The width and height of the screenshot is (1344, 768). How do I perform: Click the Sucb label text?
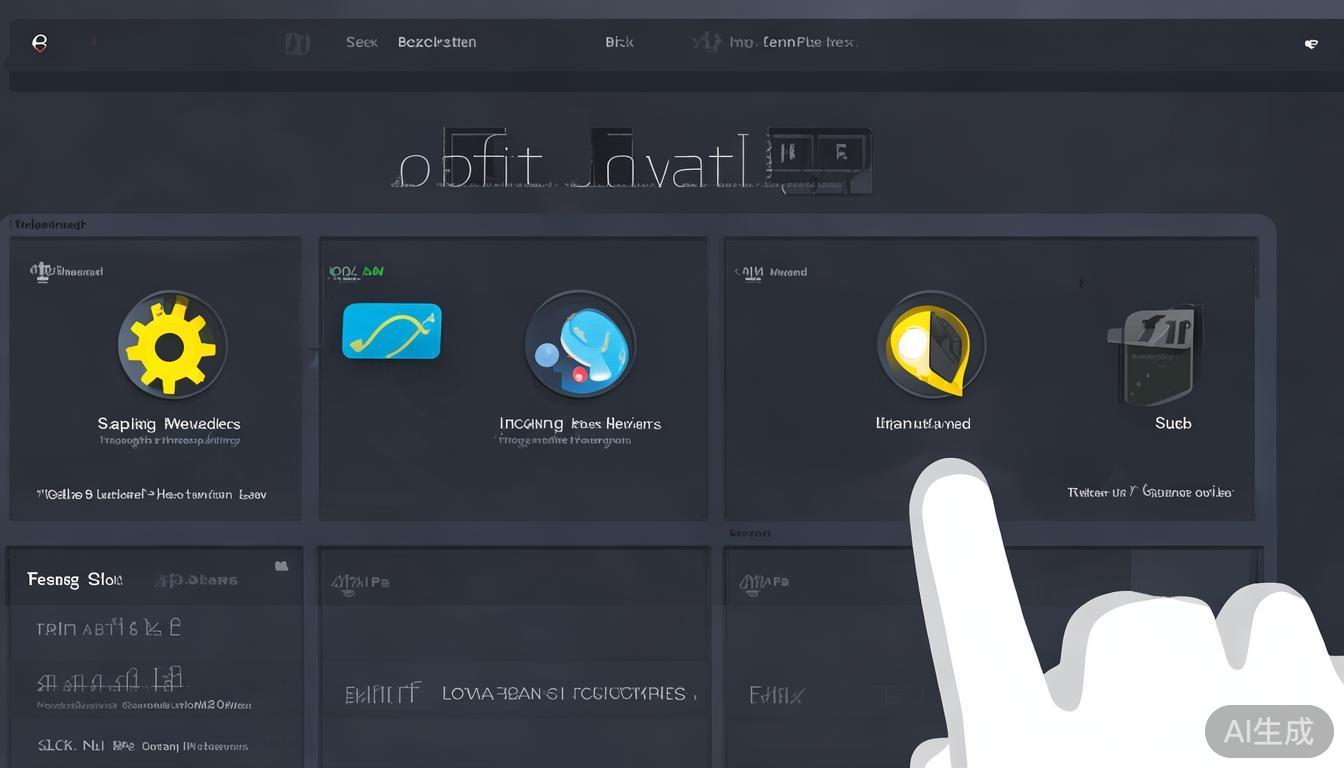1173,423
